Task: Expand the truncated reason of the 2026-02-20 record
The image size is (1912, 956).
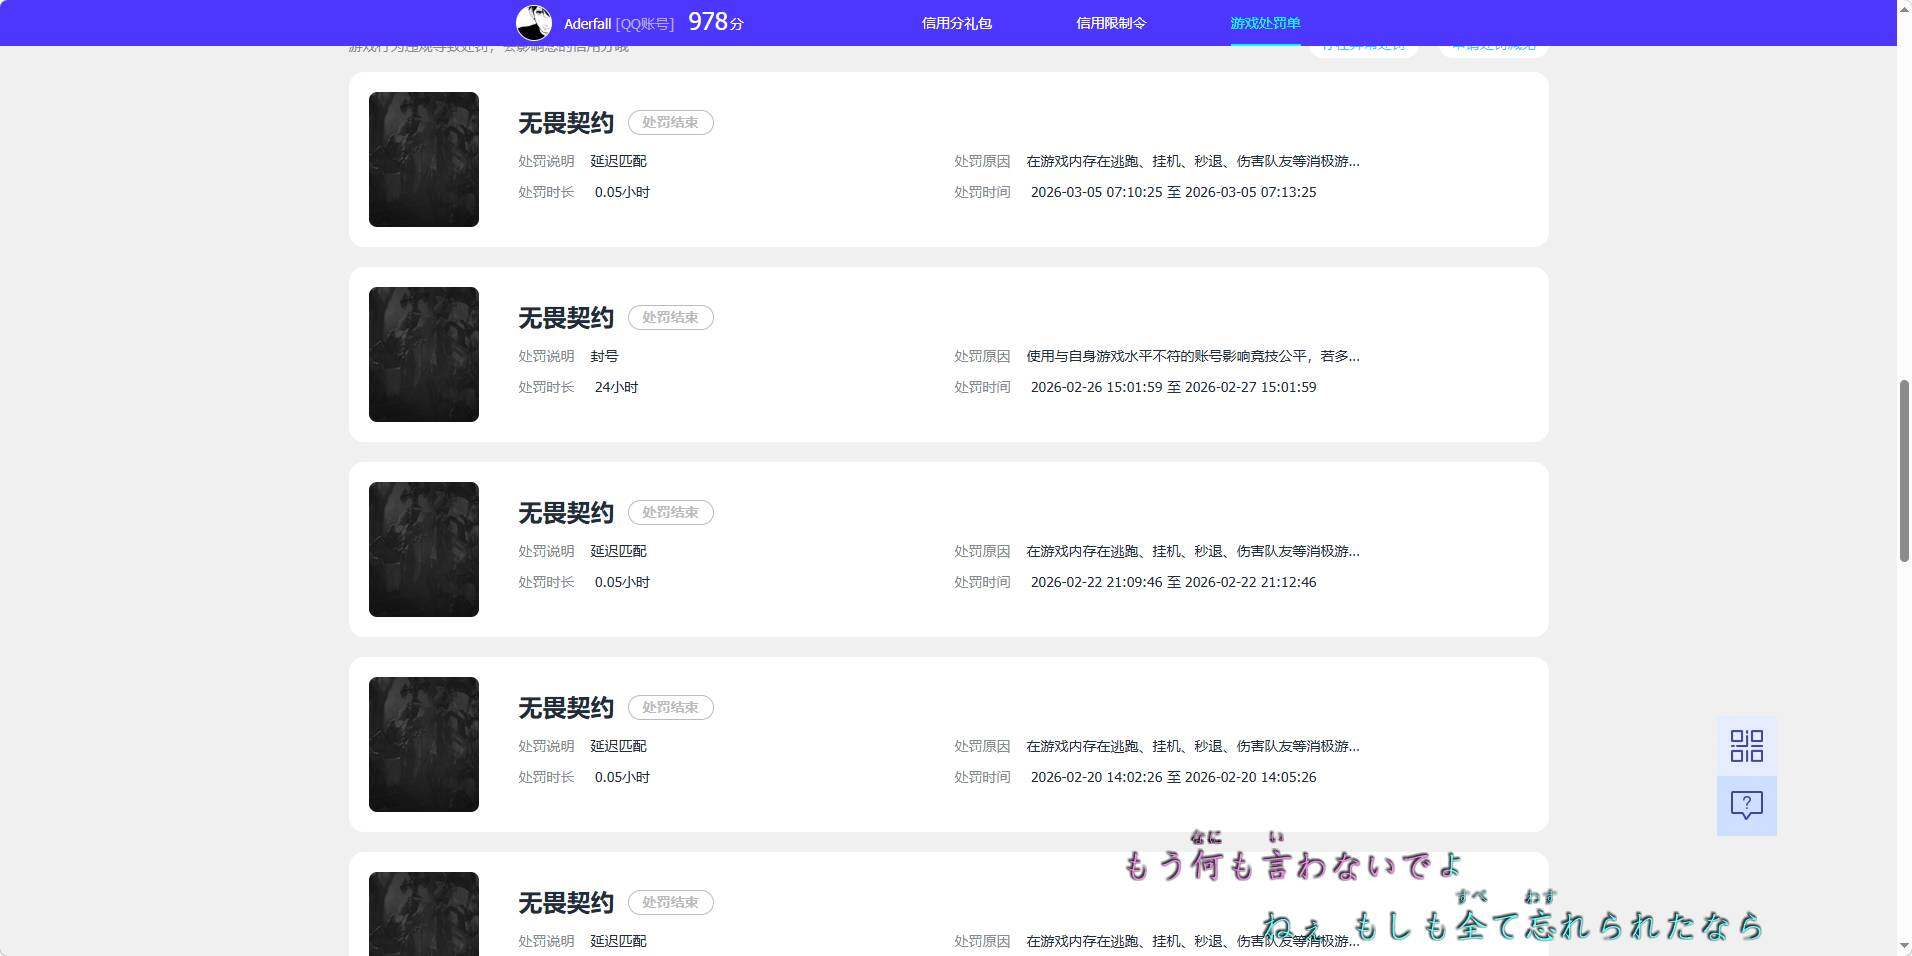Action: click(1192, 746)
